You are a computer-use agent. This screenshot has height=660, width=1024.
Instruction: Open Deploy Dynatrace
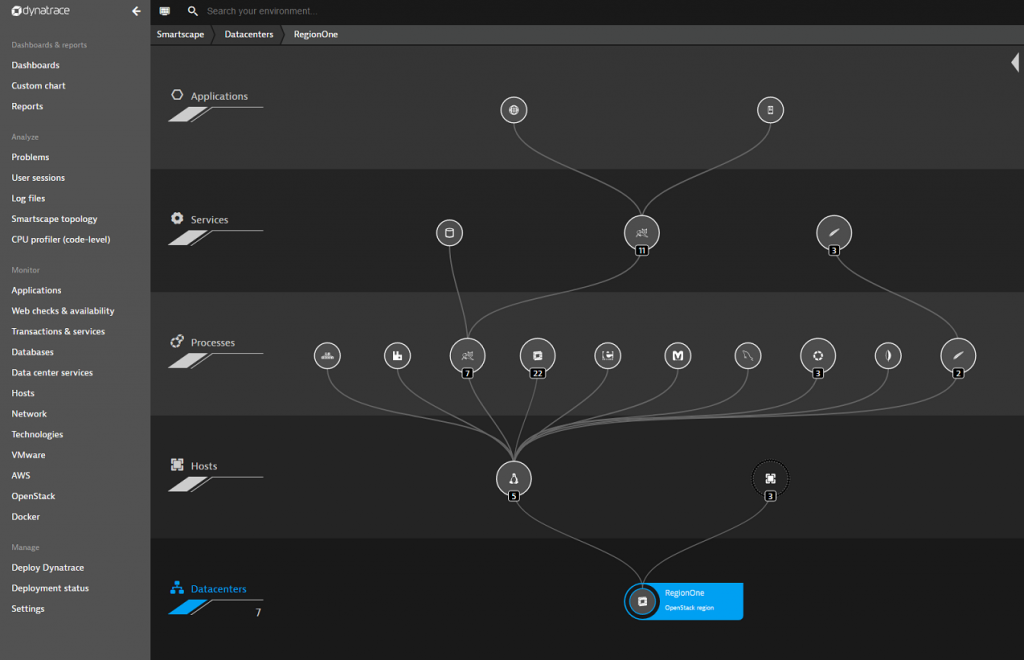point(48,568)
